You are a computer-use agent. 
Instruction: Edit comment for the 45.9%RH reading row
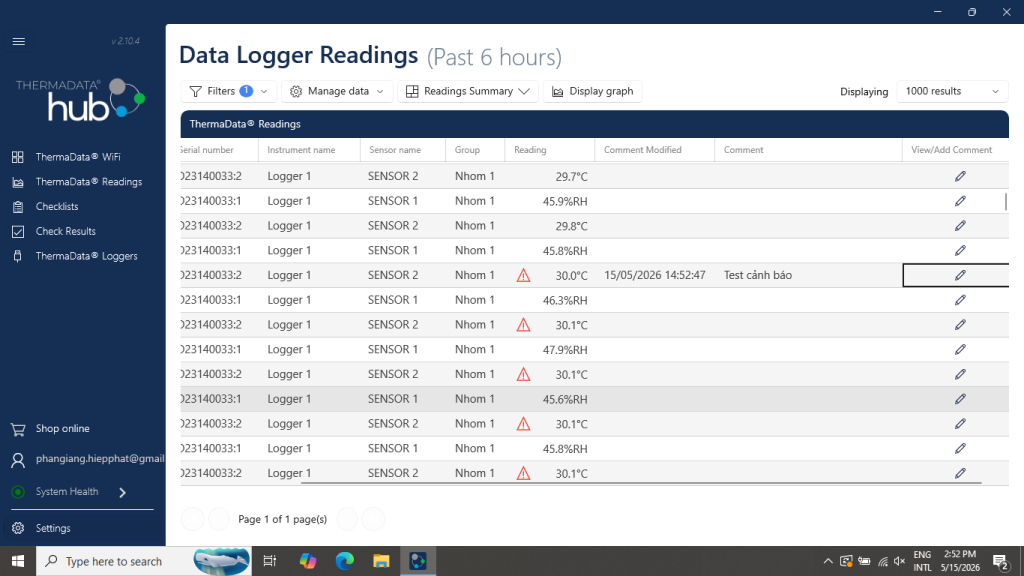coord(960,201)
